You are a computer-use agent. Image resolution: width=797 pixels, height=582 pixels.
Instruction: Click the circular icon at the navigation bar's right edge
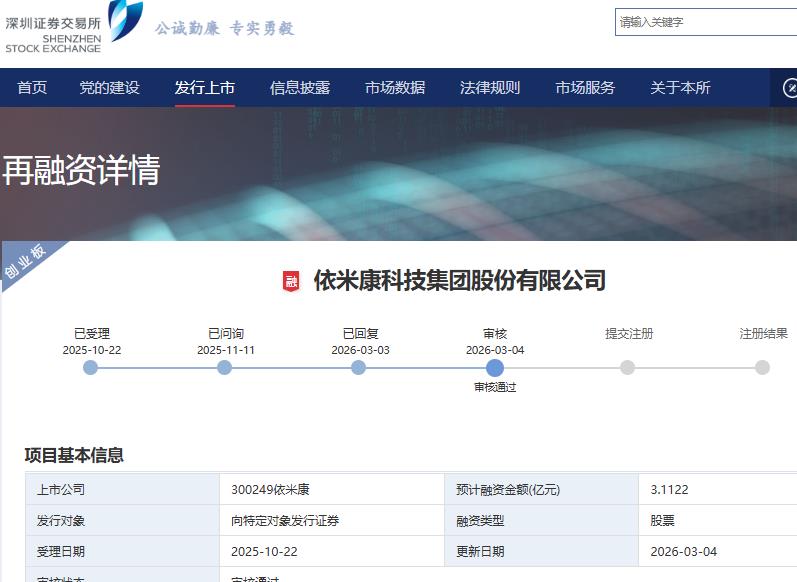click(x=789, y=87)
